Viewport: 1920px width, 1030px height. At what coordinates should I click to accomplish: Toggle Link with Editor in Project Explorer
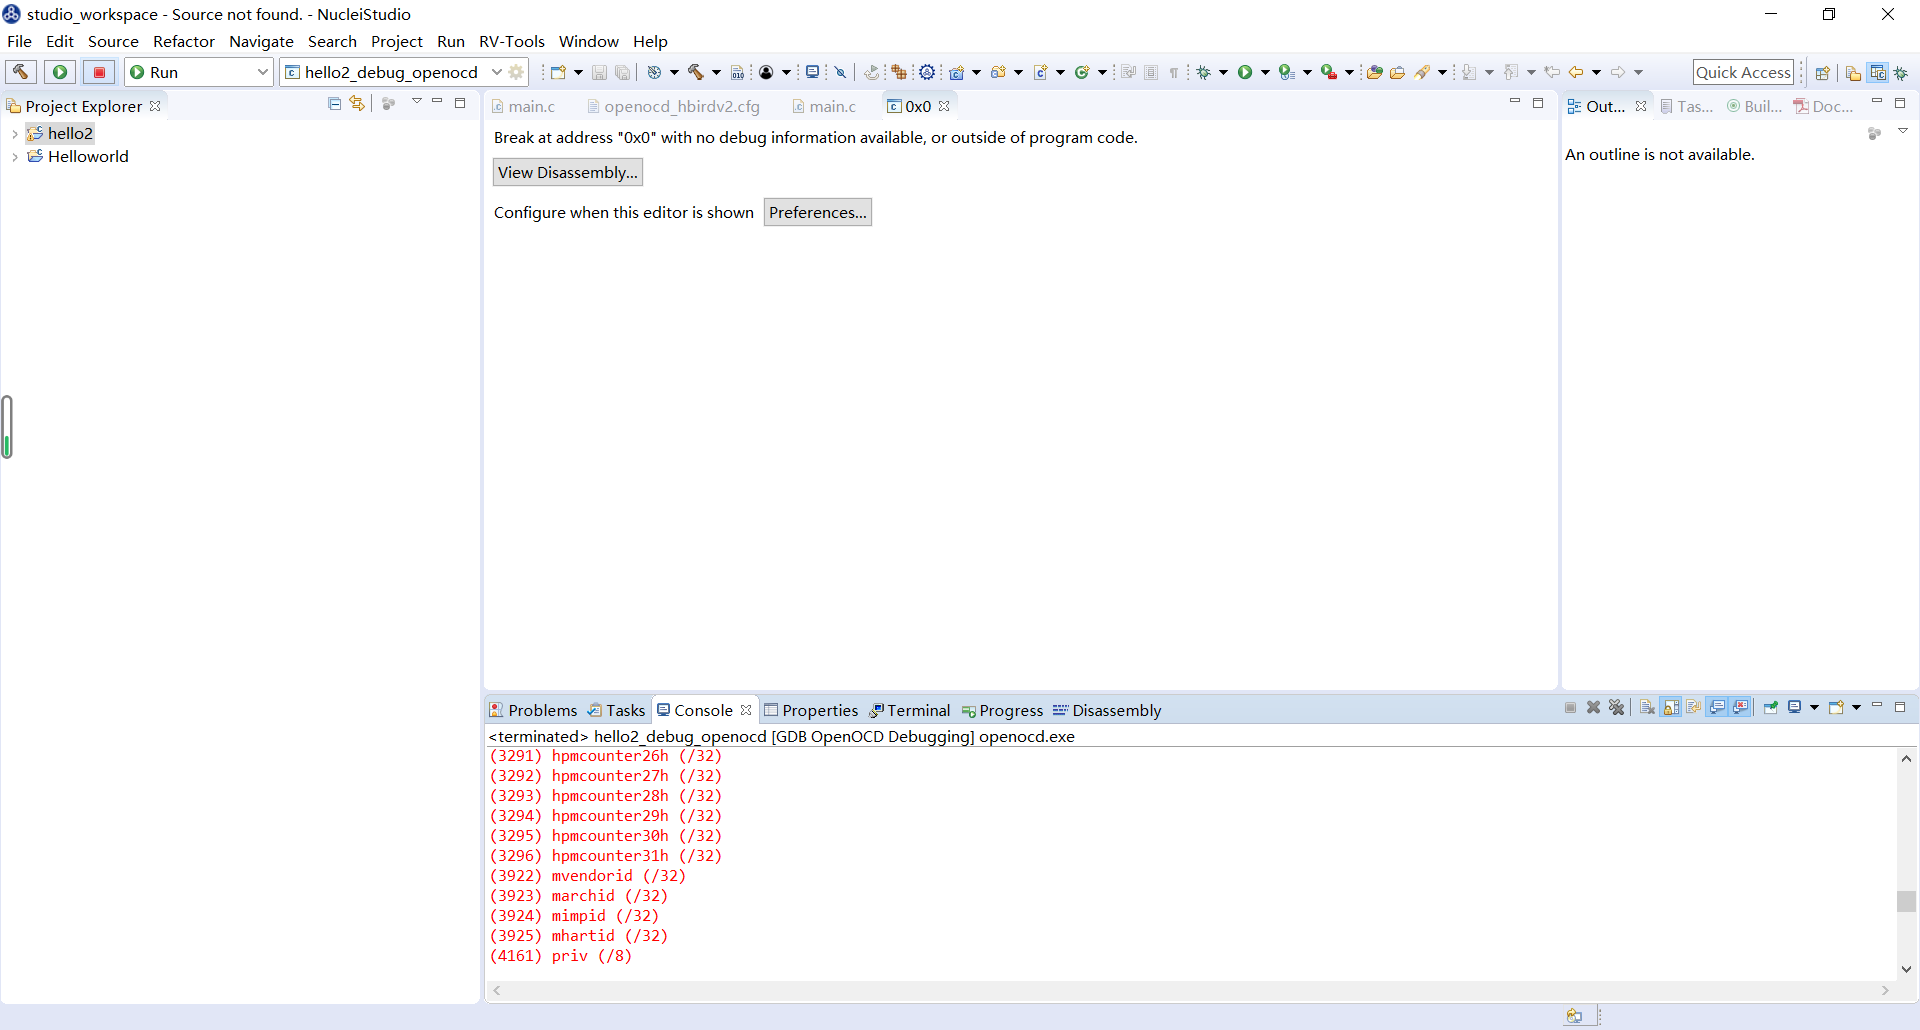point(357,103)
